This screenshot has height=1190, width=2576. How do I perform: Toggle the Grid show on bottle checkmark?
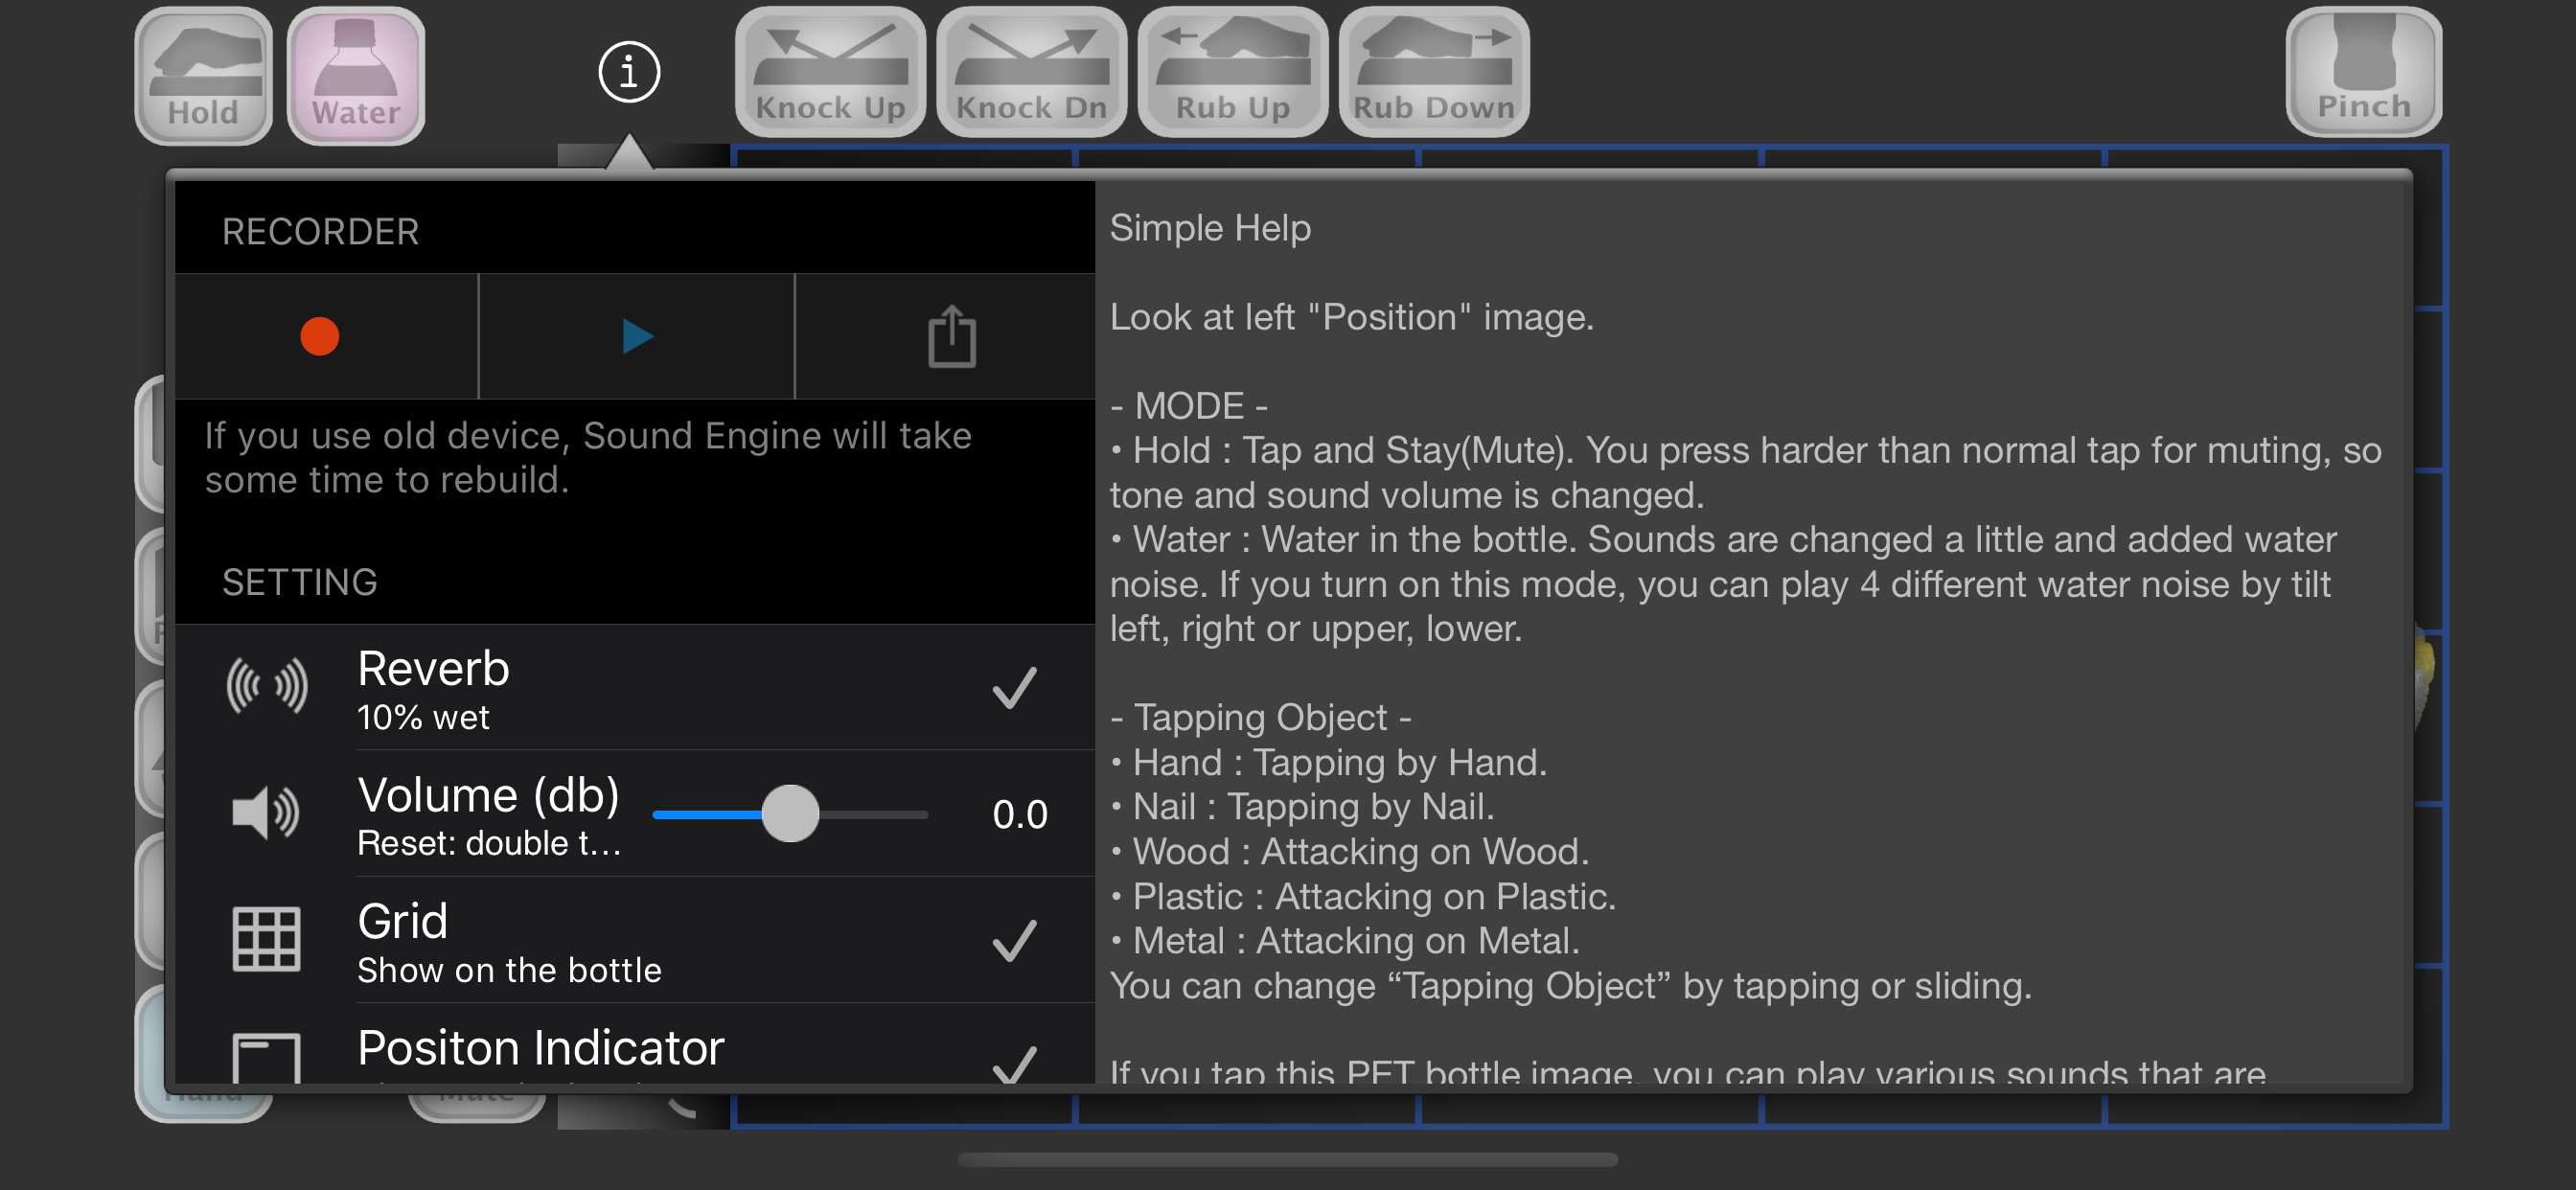tap(1014, 940)
